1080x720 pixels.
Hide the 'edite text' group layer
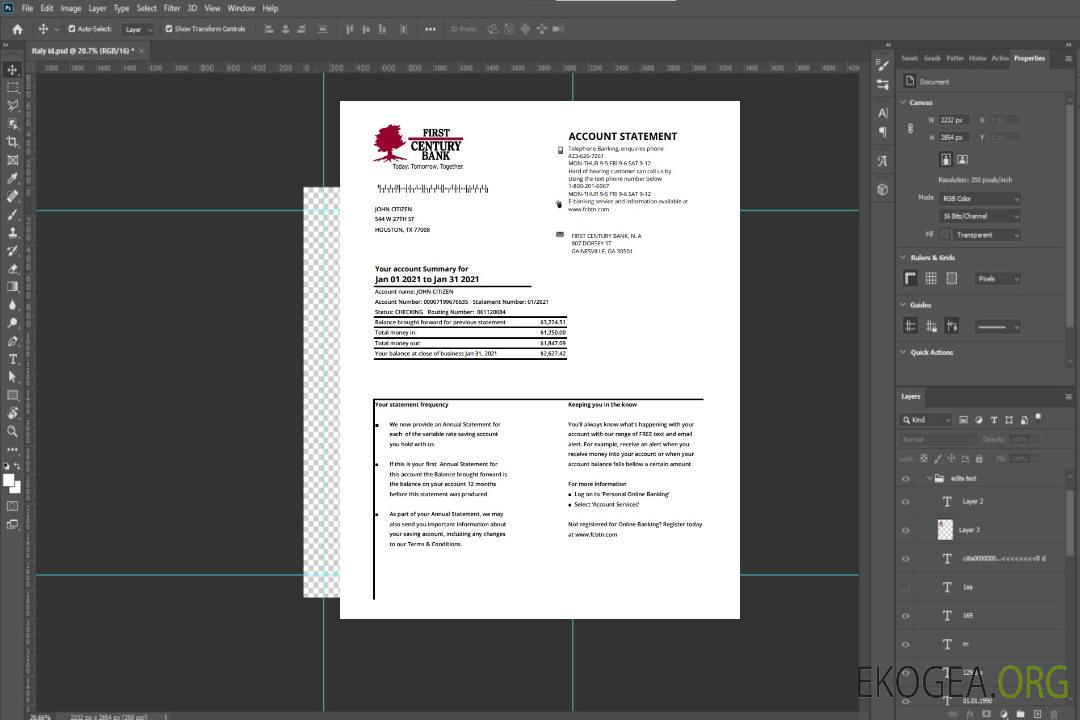(x=906, y=479)
